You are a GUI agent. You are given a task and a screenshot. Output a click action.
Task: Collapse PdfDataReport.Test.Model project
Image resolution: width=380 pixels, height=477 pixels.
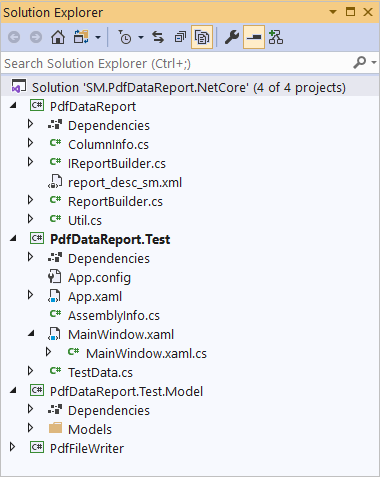pyautogui.click(x=13, y=391)
